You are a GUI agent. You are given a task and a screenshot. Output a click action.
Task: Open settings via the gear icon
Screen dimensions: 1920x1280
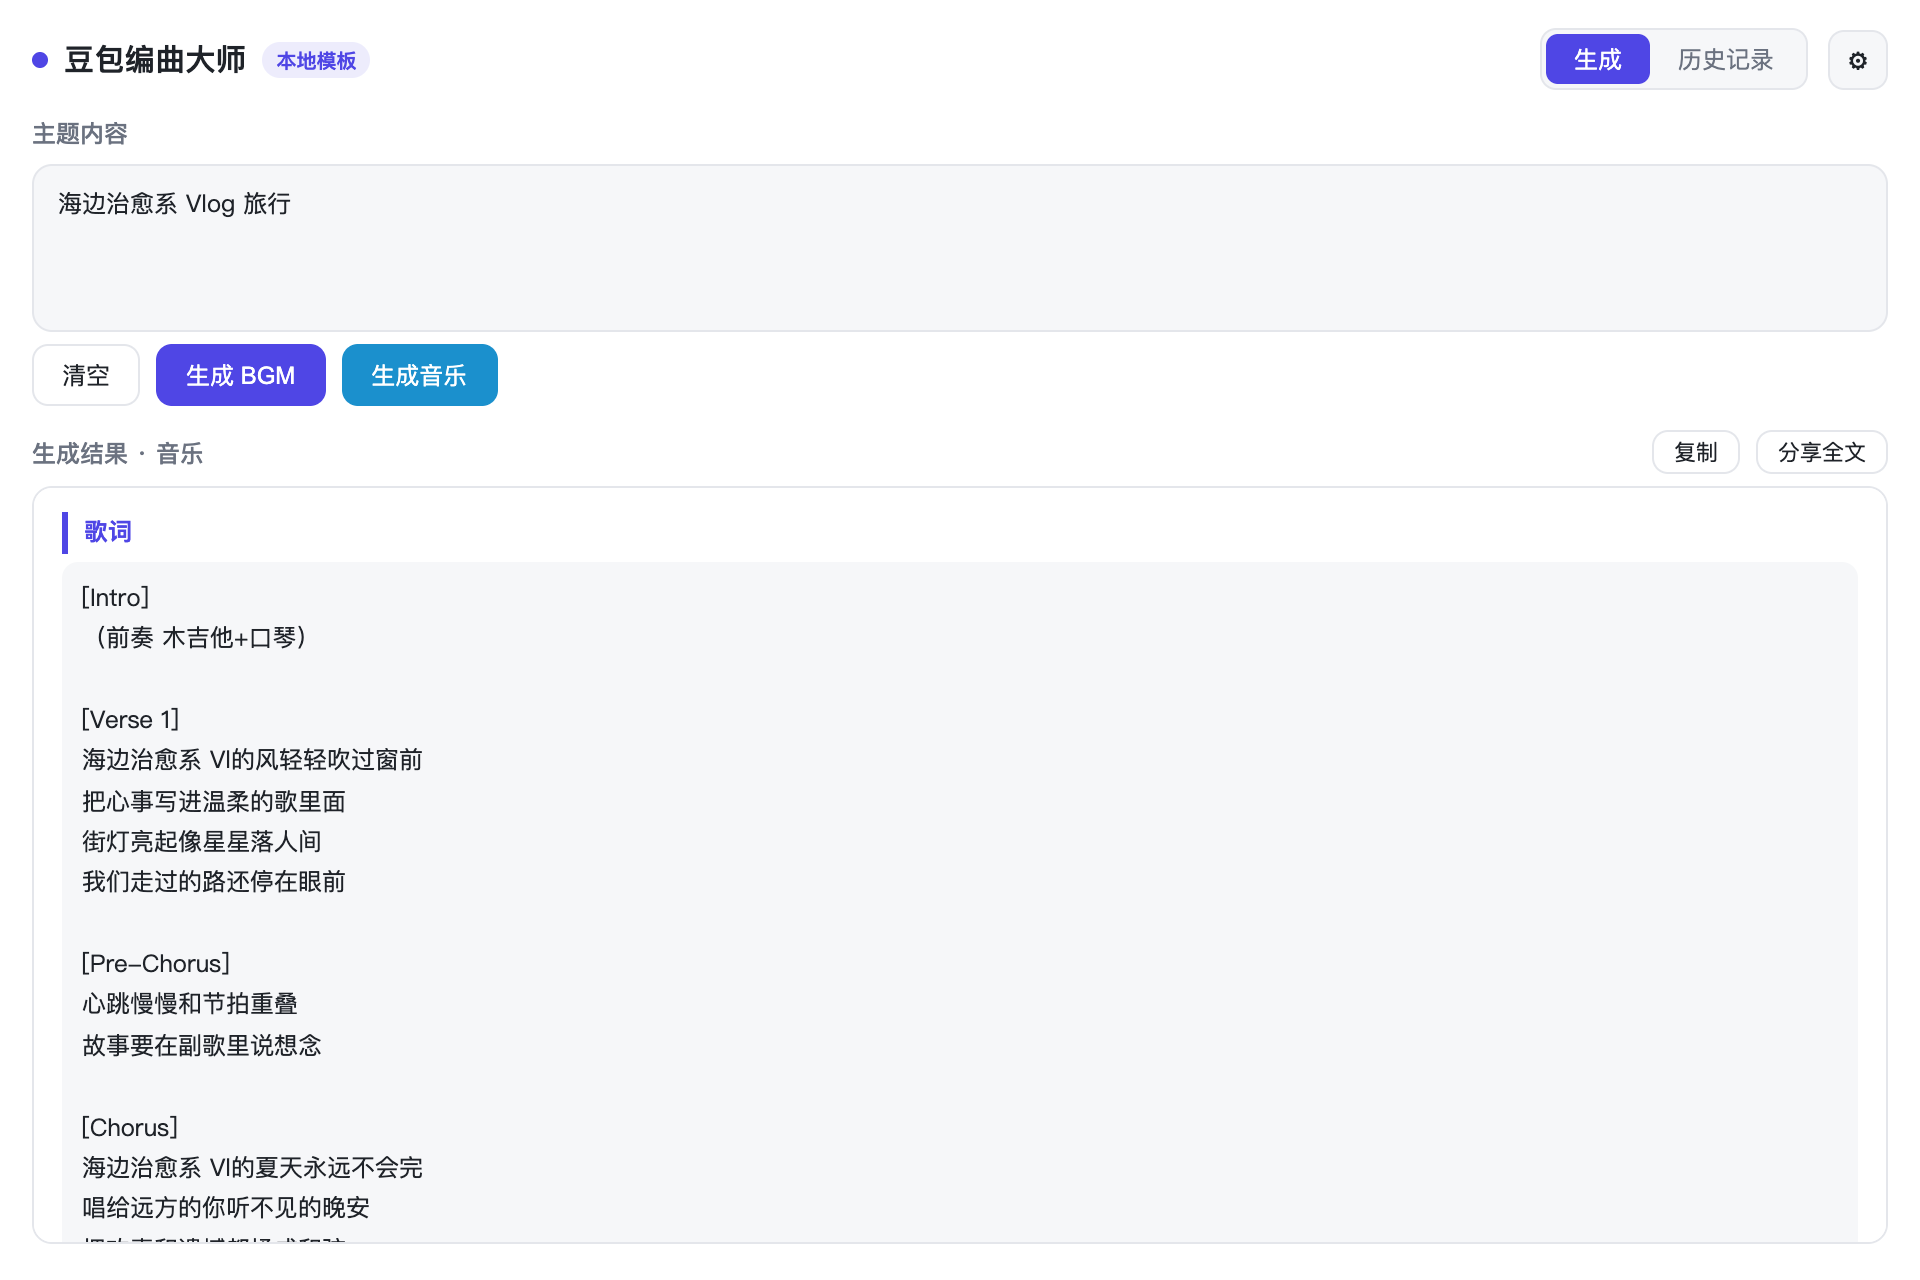(1857, 60)
